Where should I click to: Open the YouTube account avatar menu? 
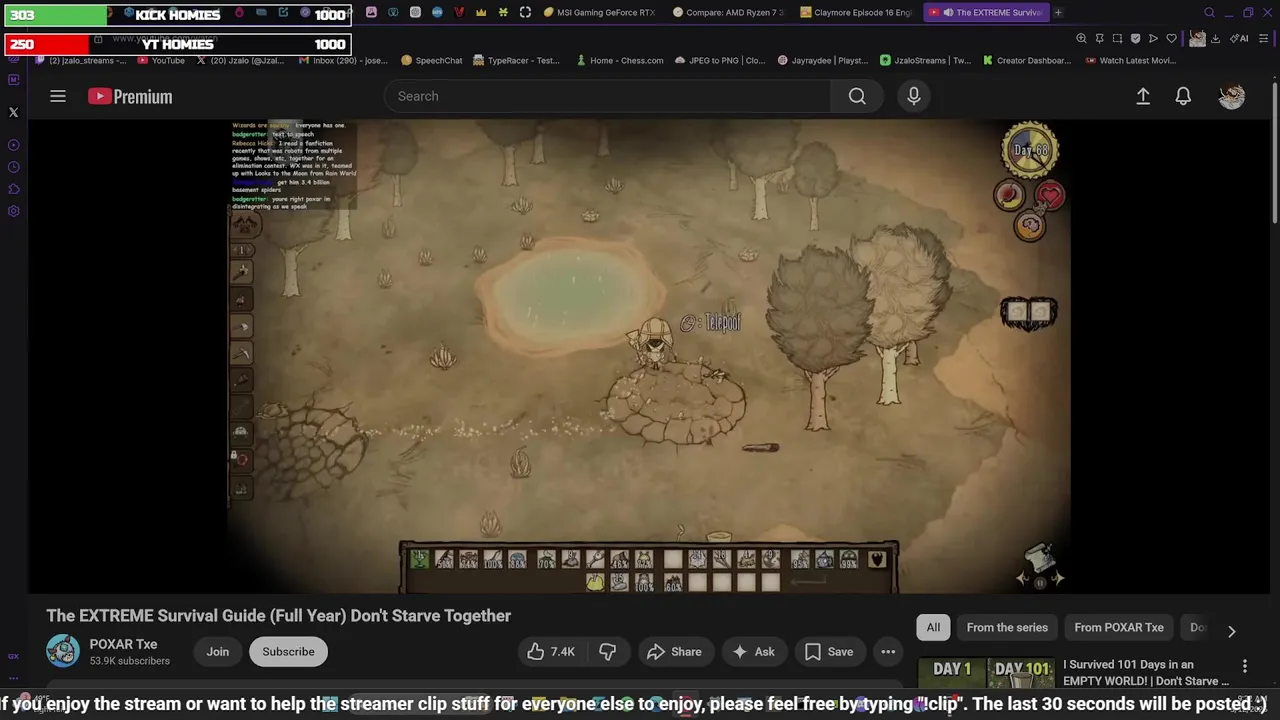pos(1232,96)
